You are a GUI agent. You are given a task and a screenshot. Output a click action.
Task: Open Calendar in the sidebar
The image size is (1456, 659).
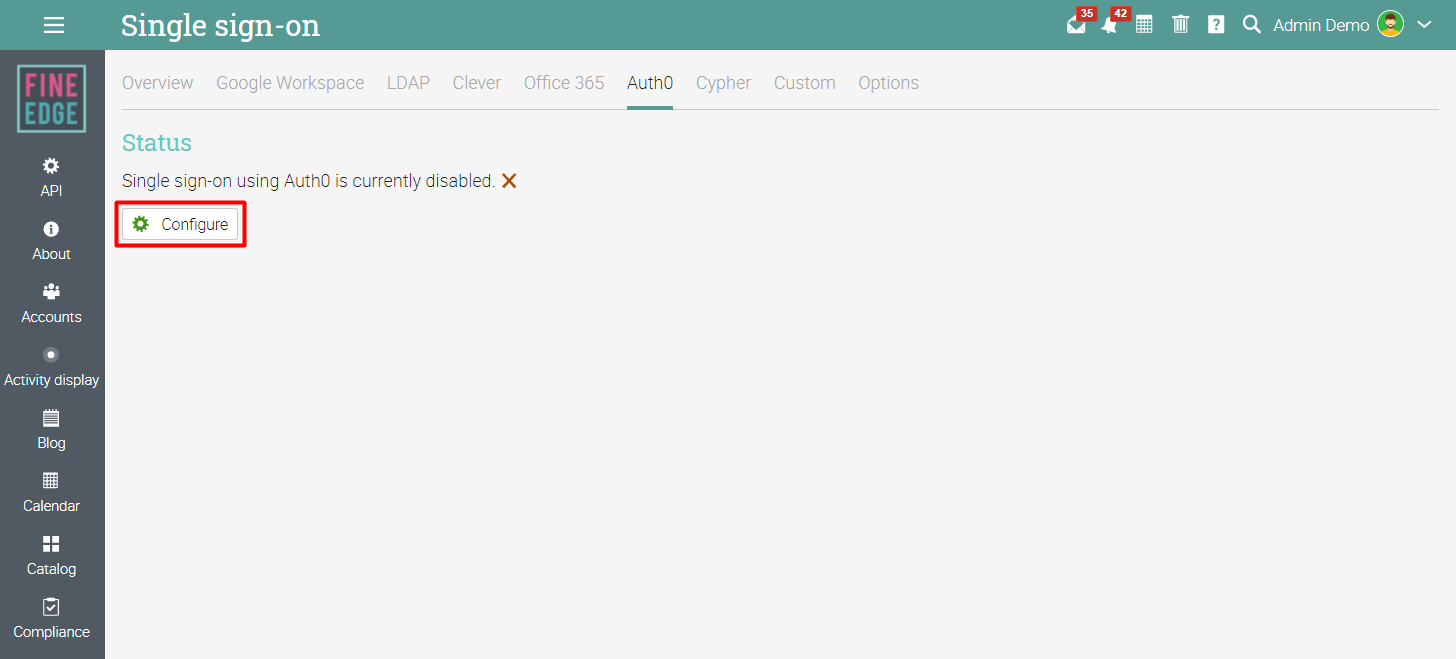(x=52, y=493)
